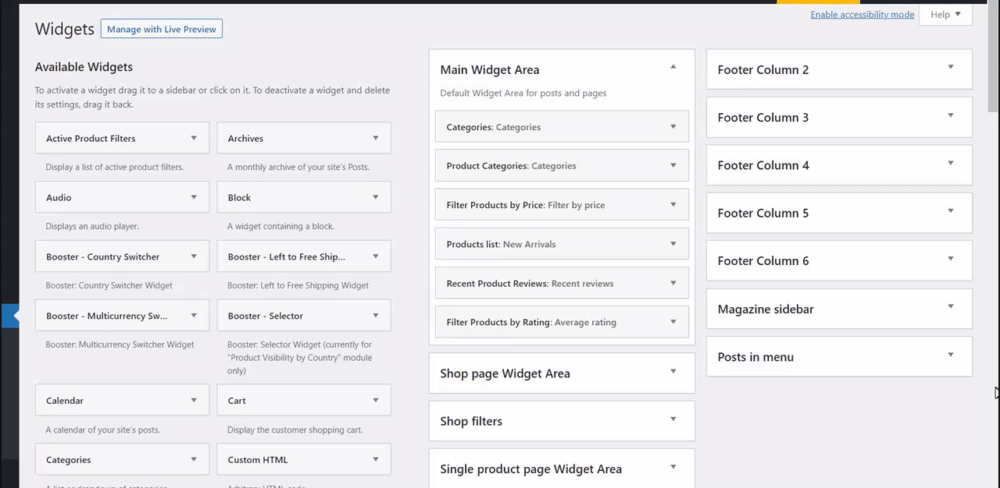
Task: Expand the Audio widget arrow
Action: (x=194, y=198)
